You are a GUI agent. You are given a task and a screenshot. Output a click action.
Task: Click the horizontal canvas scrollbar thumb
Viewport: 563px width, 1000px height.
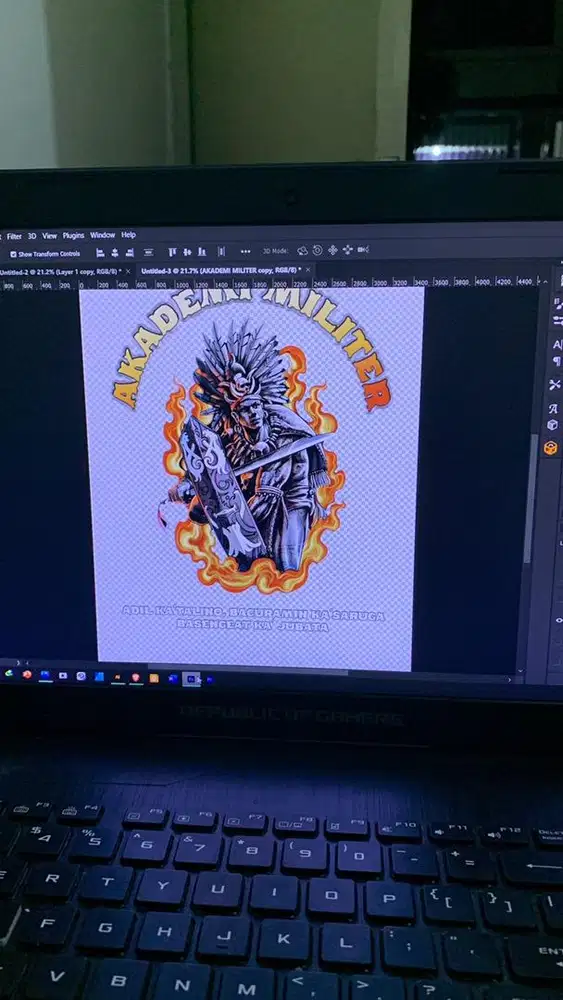pos(247,668)
